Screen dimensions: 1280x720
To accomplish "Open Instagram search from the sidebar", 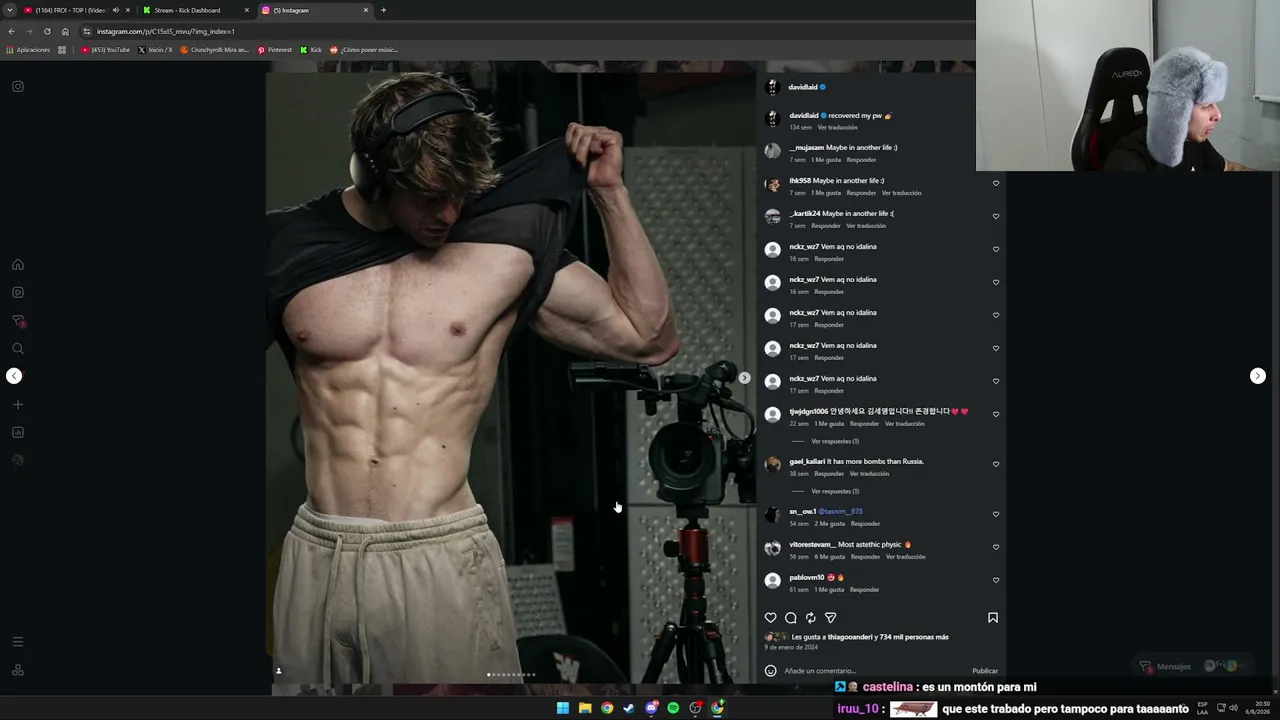I will coord(18,349).
